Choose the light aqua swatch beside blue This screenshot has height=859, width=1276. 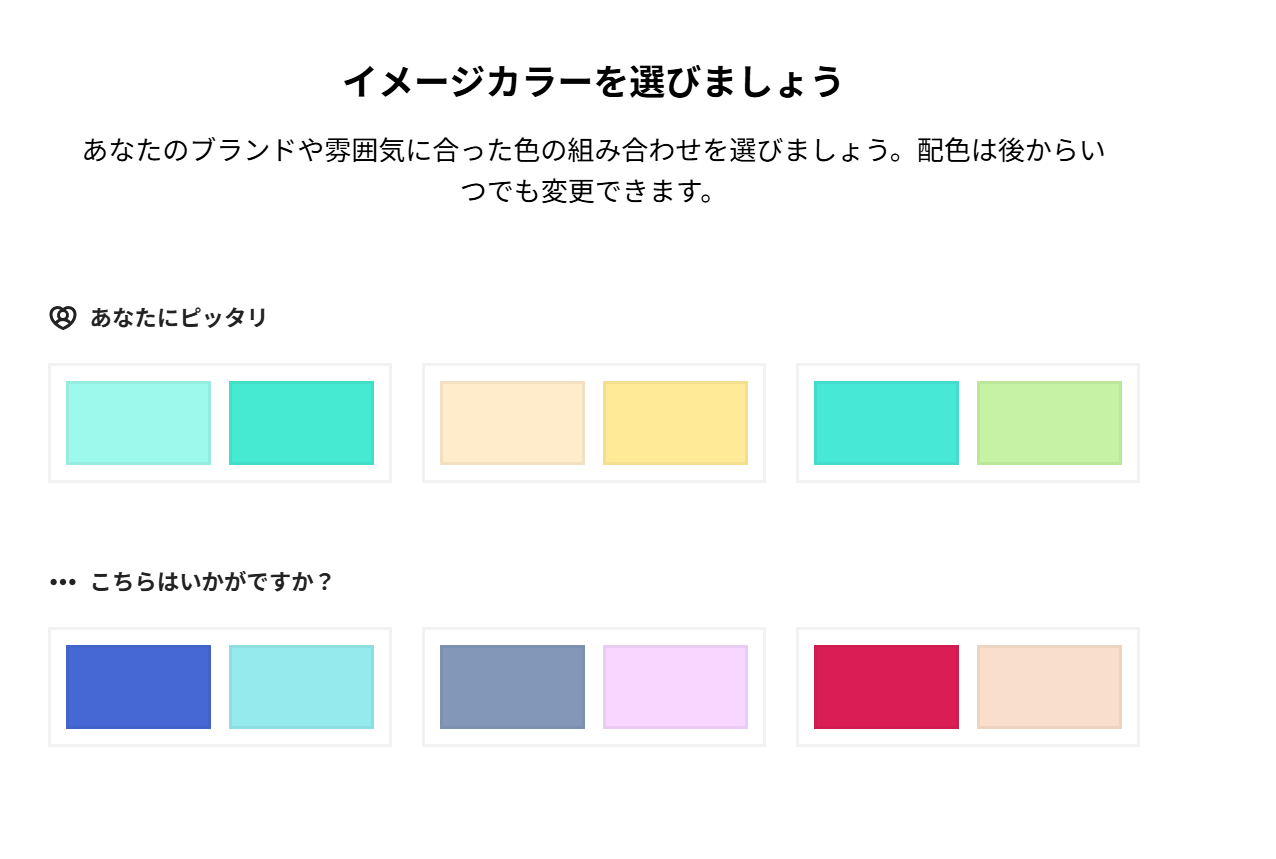coord(301,687)
